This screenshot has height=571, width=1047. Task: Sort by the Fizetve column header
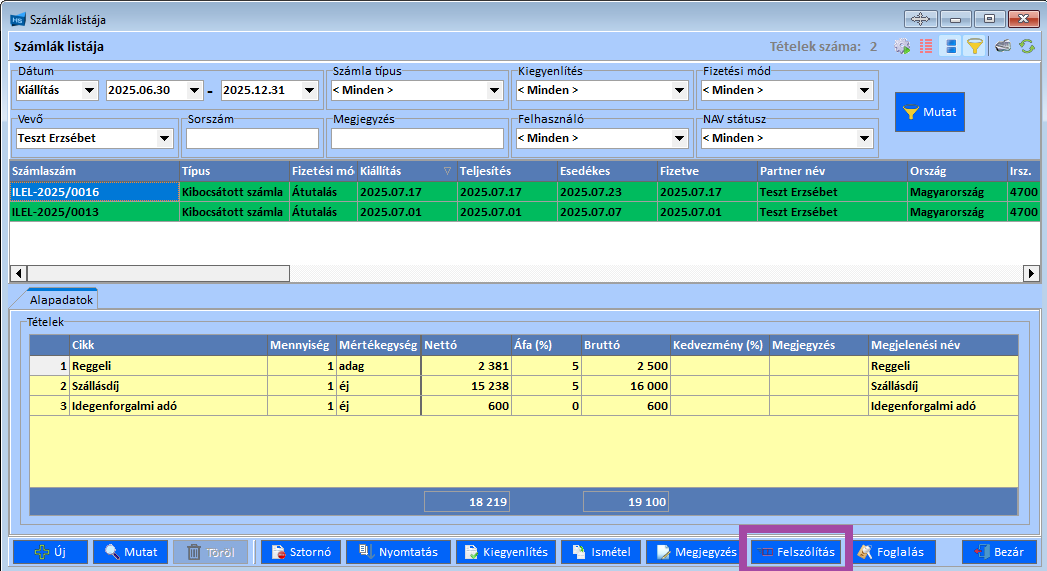[706, 171]
